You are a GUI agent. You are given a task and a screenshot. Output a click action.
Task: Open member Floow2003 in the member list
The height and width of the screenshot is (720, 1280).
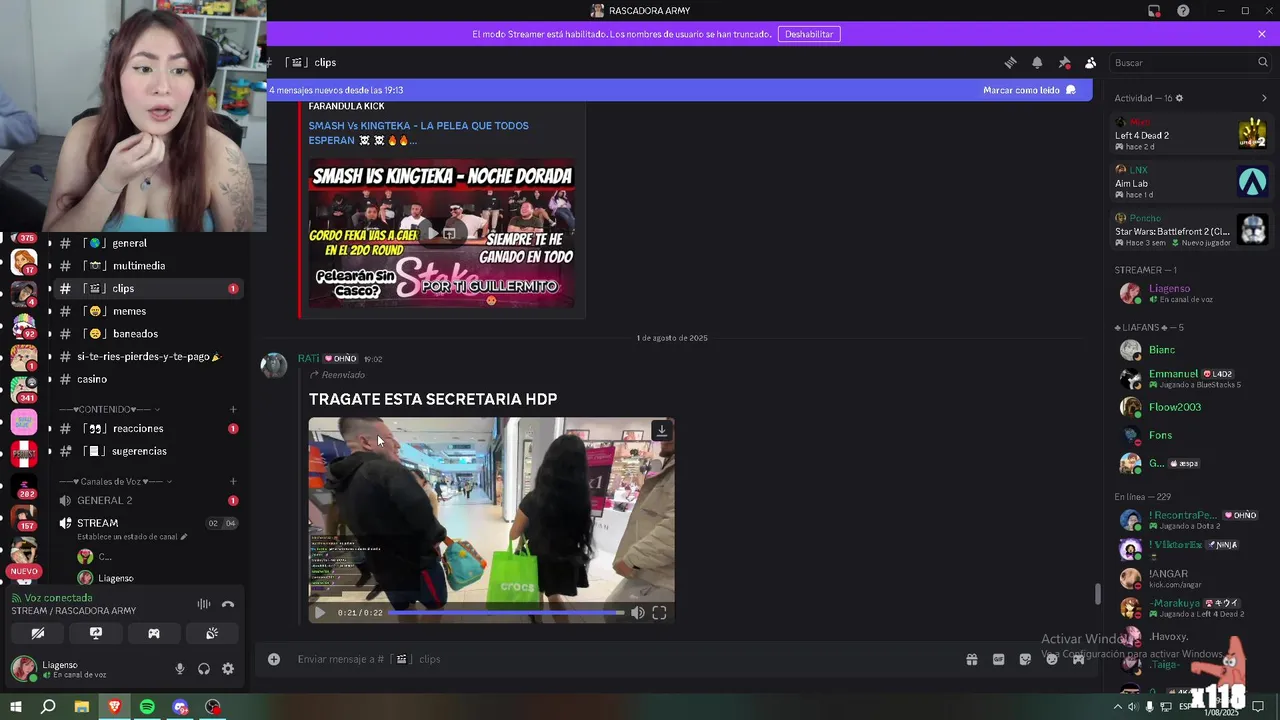[1191, 407]
